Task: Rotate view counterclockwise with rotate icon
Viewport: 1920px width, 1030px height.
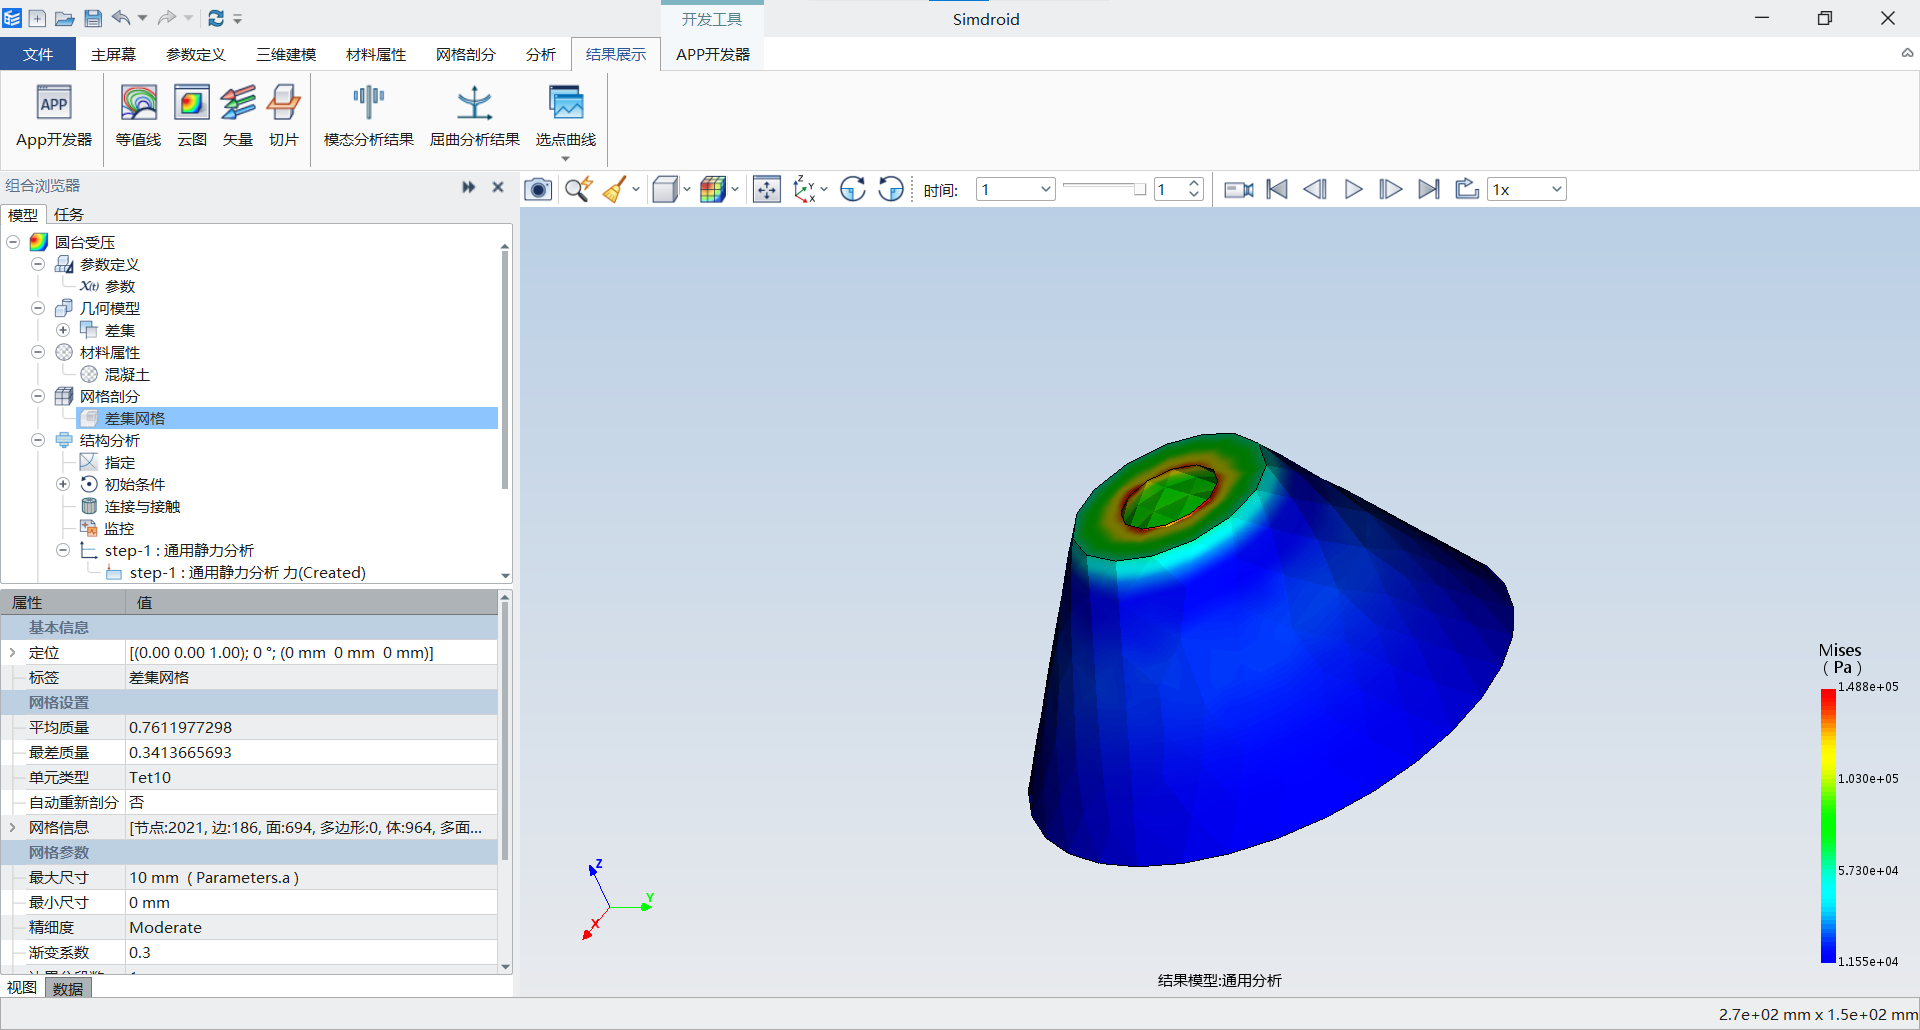Action: (x=891, y=189)
